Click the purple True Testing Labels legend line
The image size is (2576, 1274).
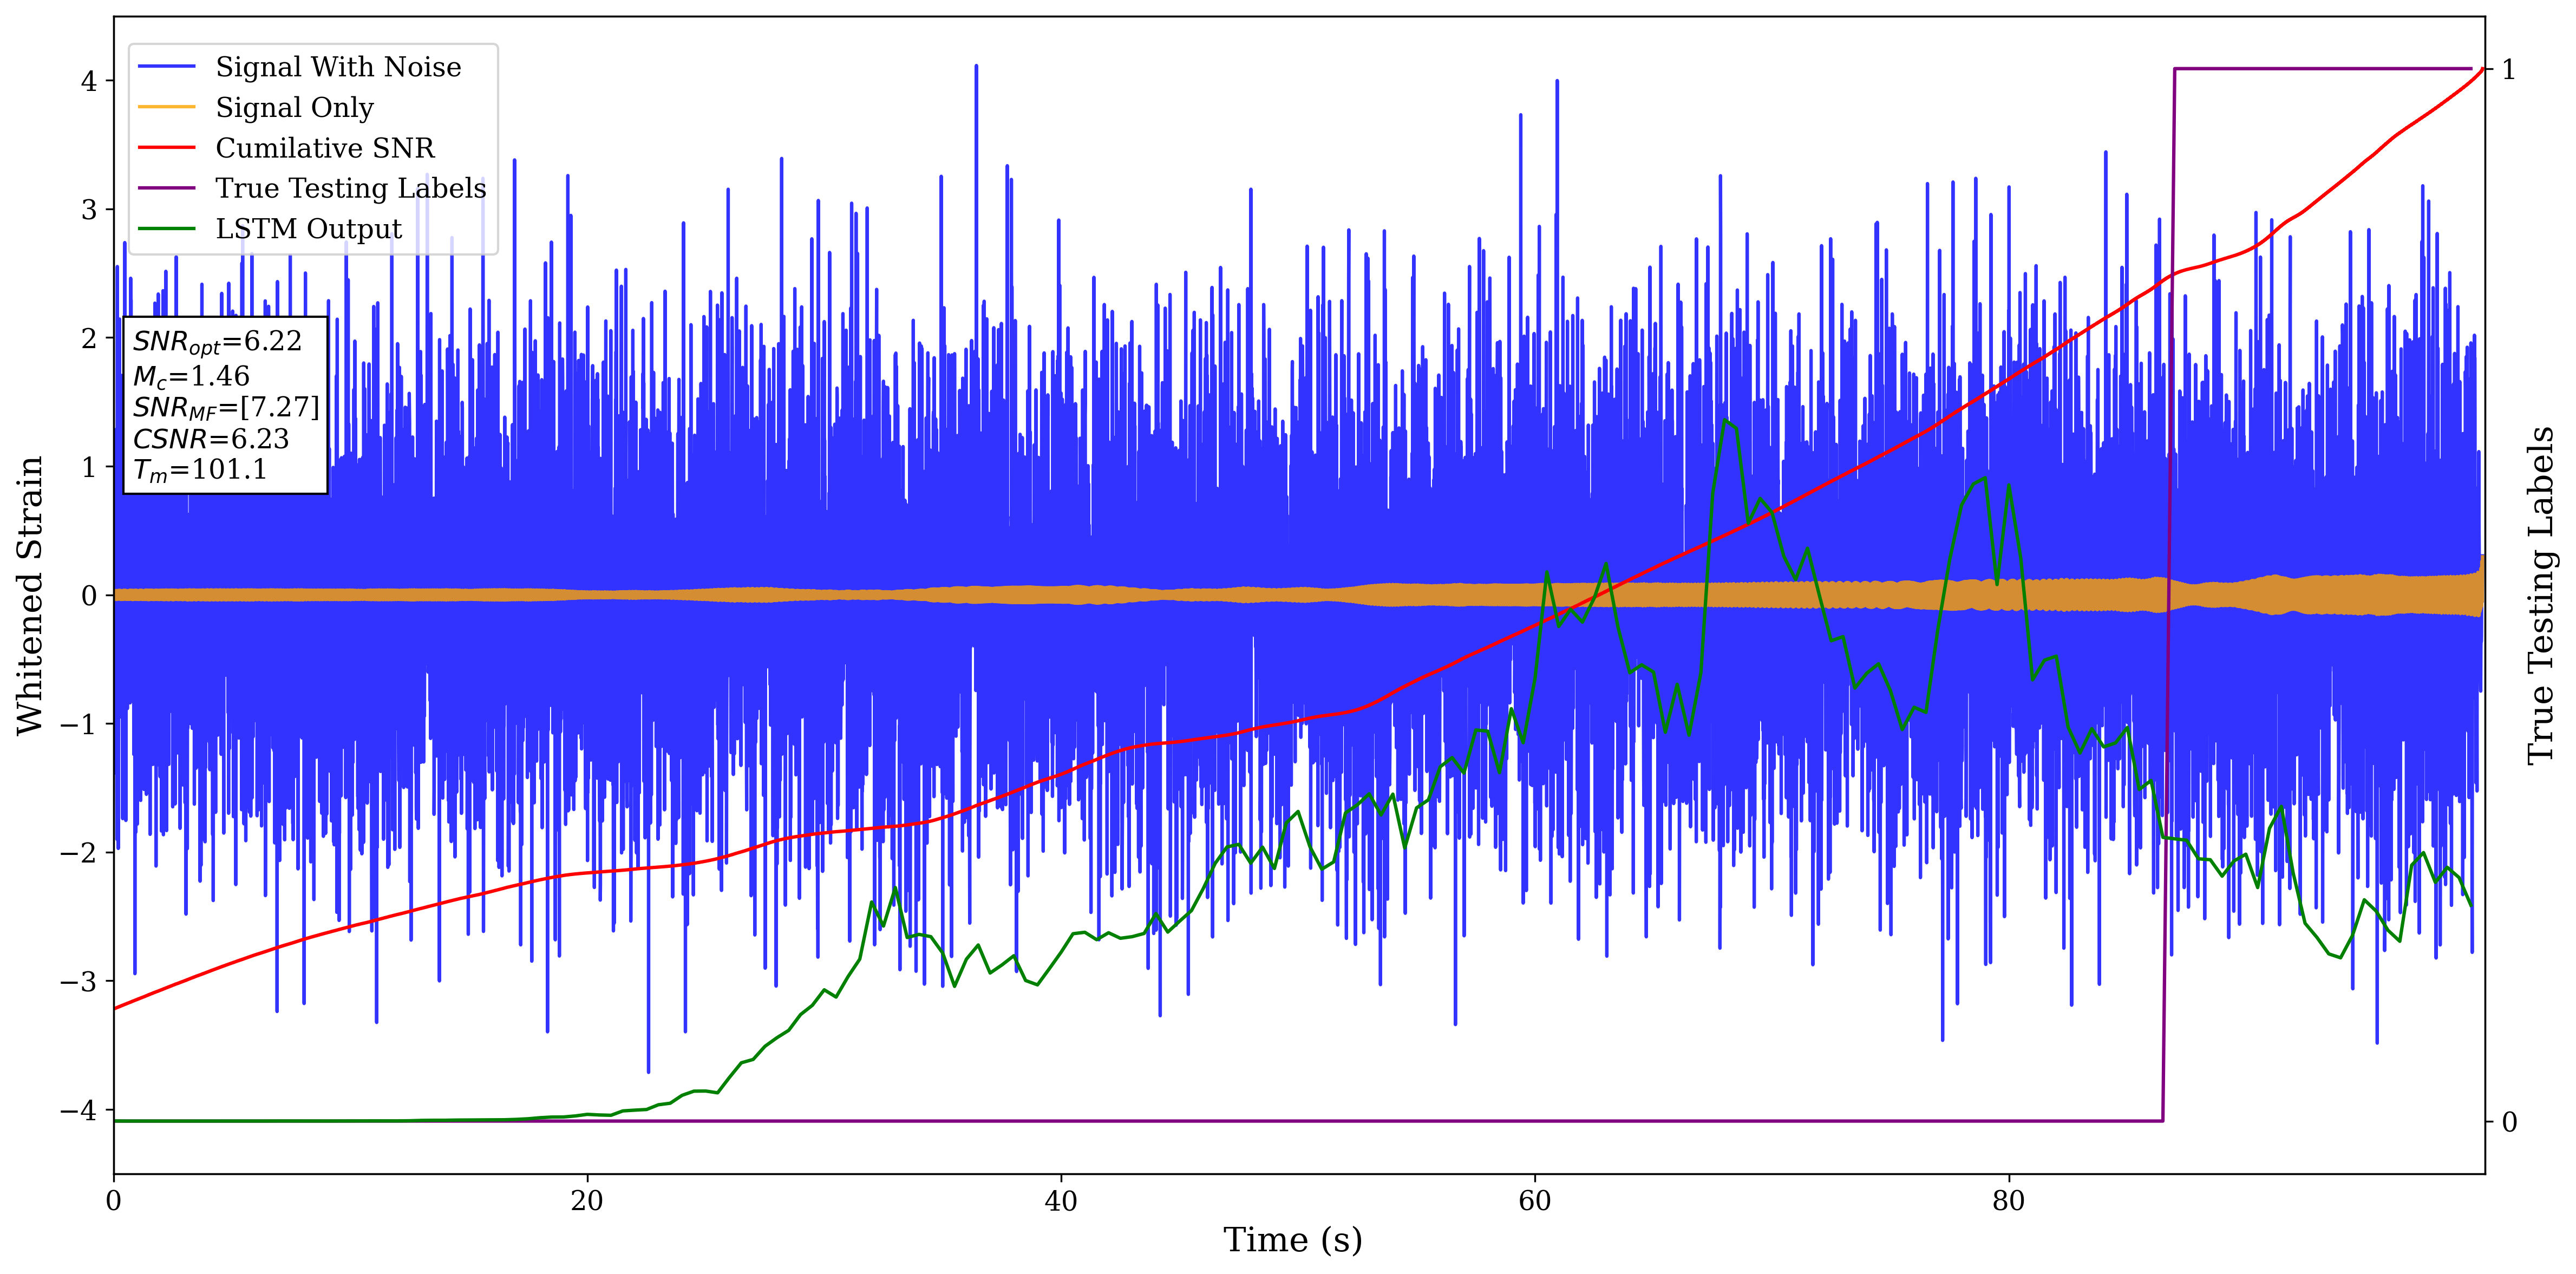coord(166,188)
